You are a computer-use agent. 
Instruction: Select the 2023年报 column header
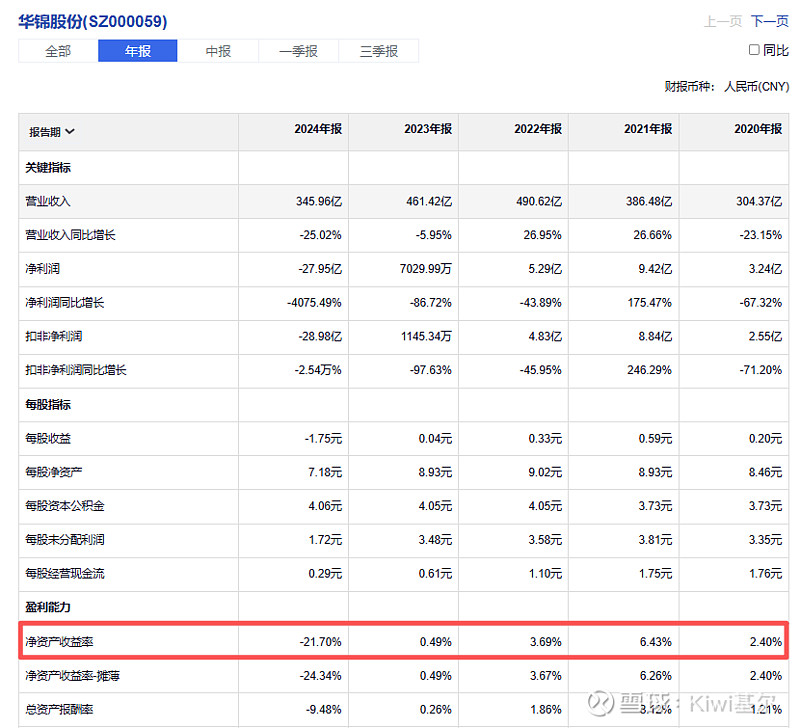tap(428, 130)
